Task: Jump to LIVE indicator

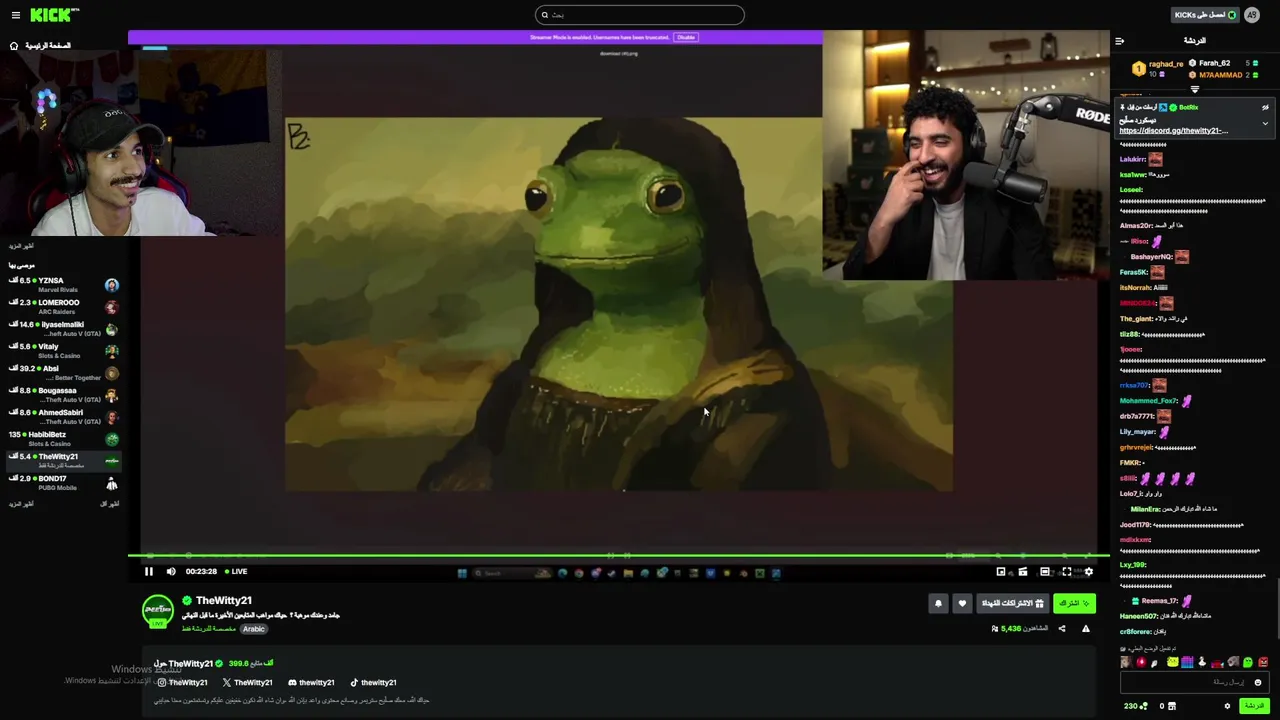Action: pyautogui.click(x=236, y=572)
